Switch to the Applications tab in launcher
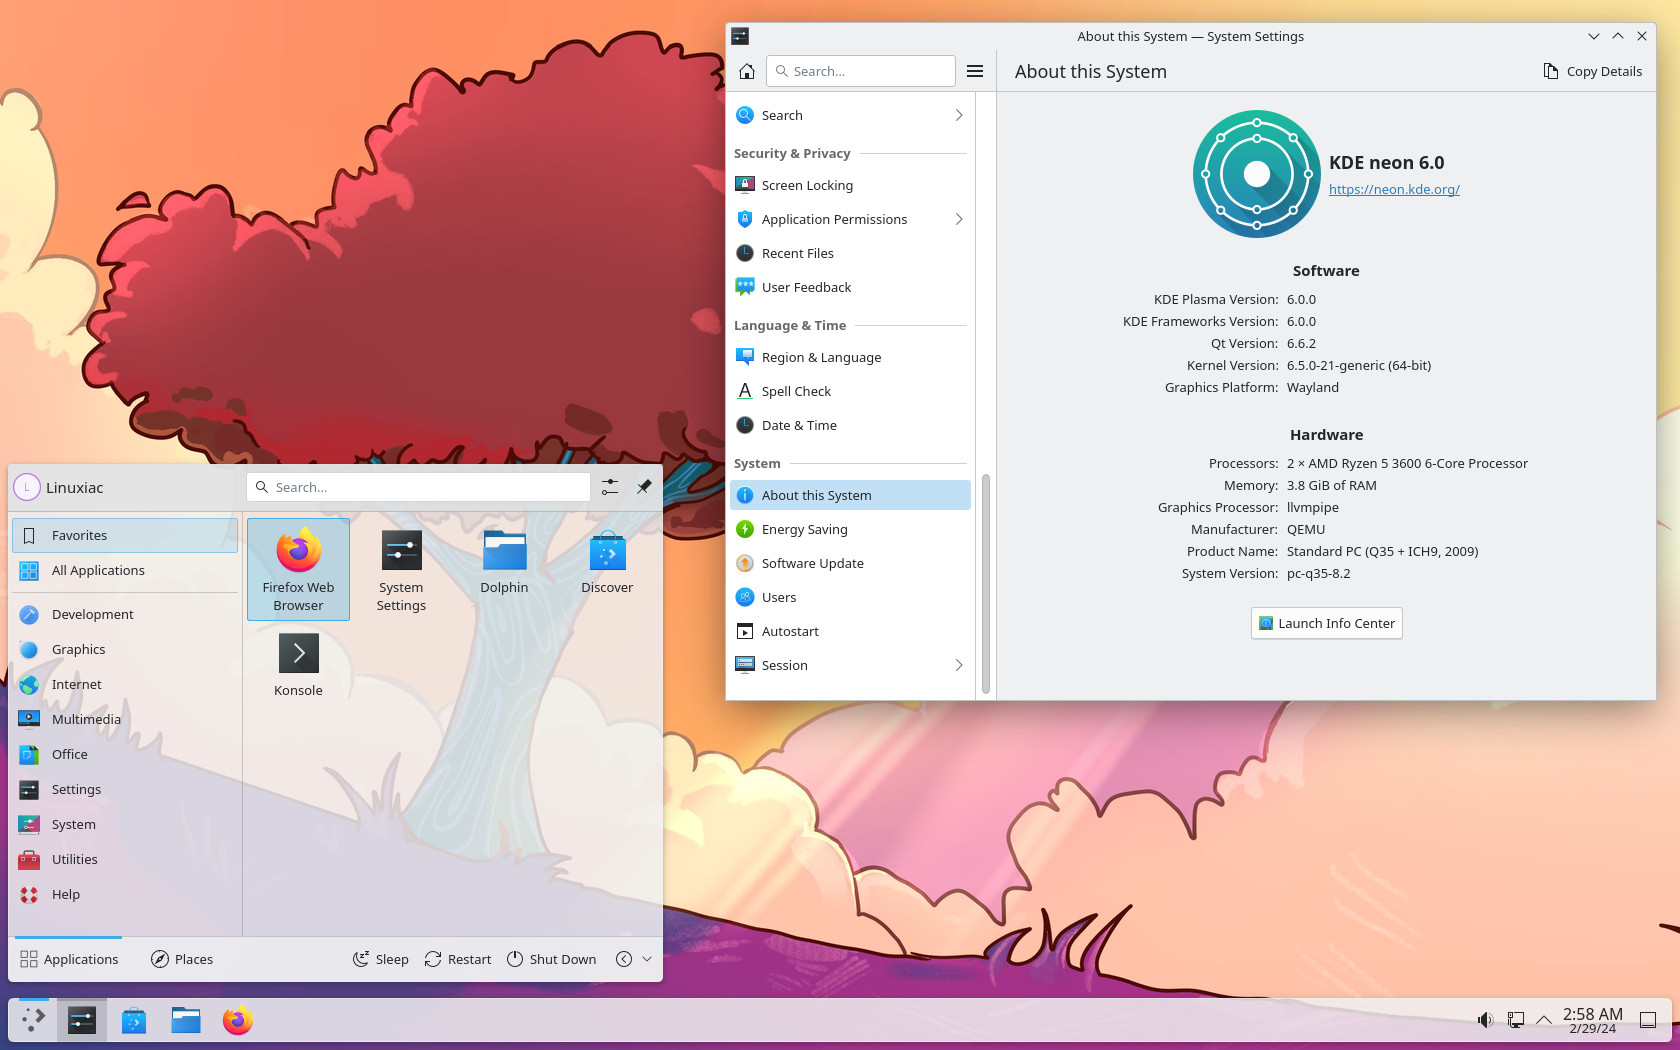The height and width of the screenshot is (1050, 1680). coord(69,959)
